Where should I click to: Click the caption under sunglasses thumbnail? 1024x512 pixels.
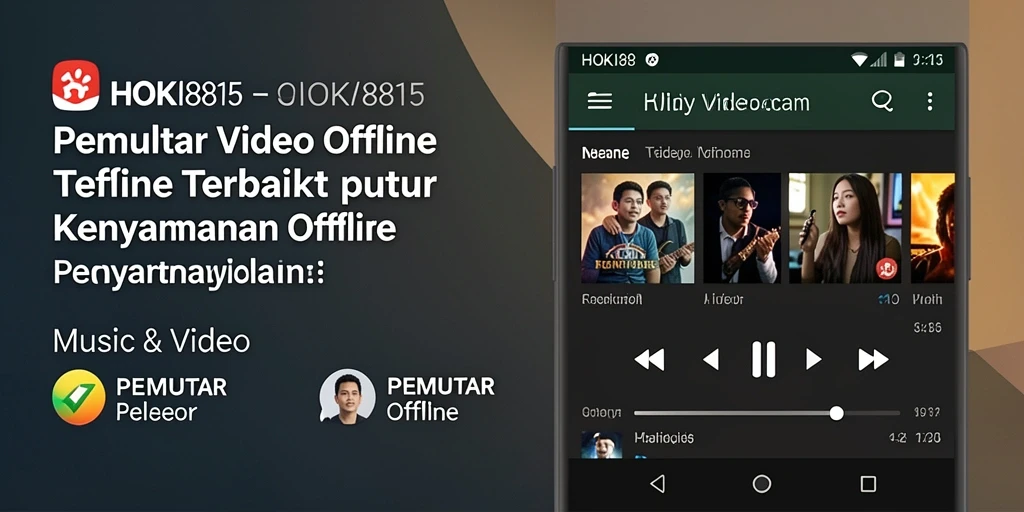tap(723, 299)
